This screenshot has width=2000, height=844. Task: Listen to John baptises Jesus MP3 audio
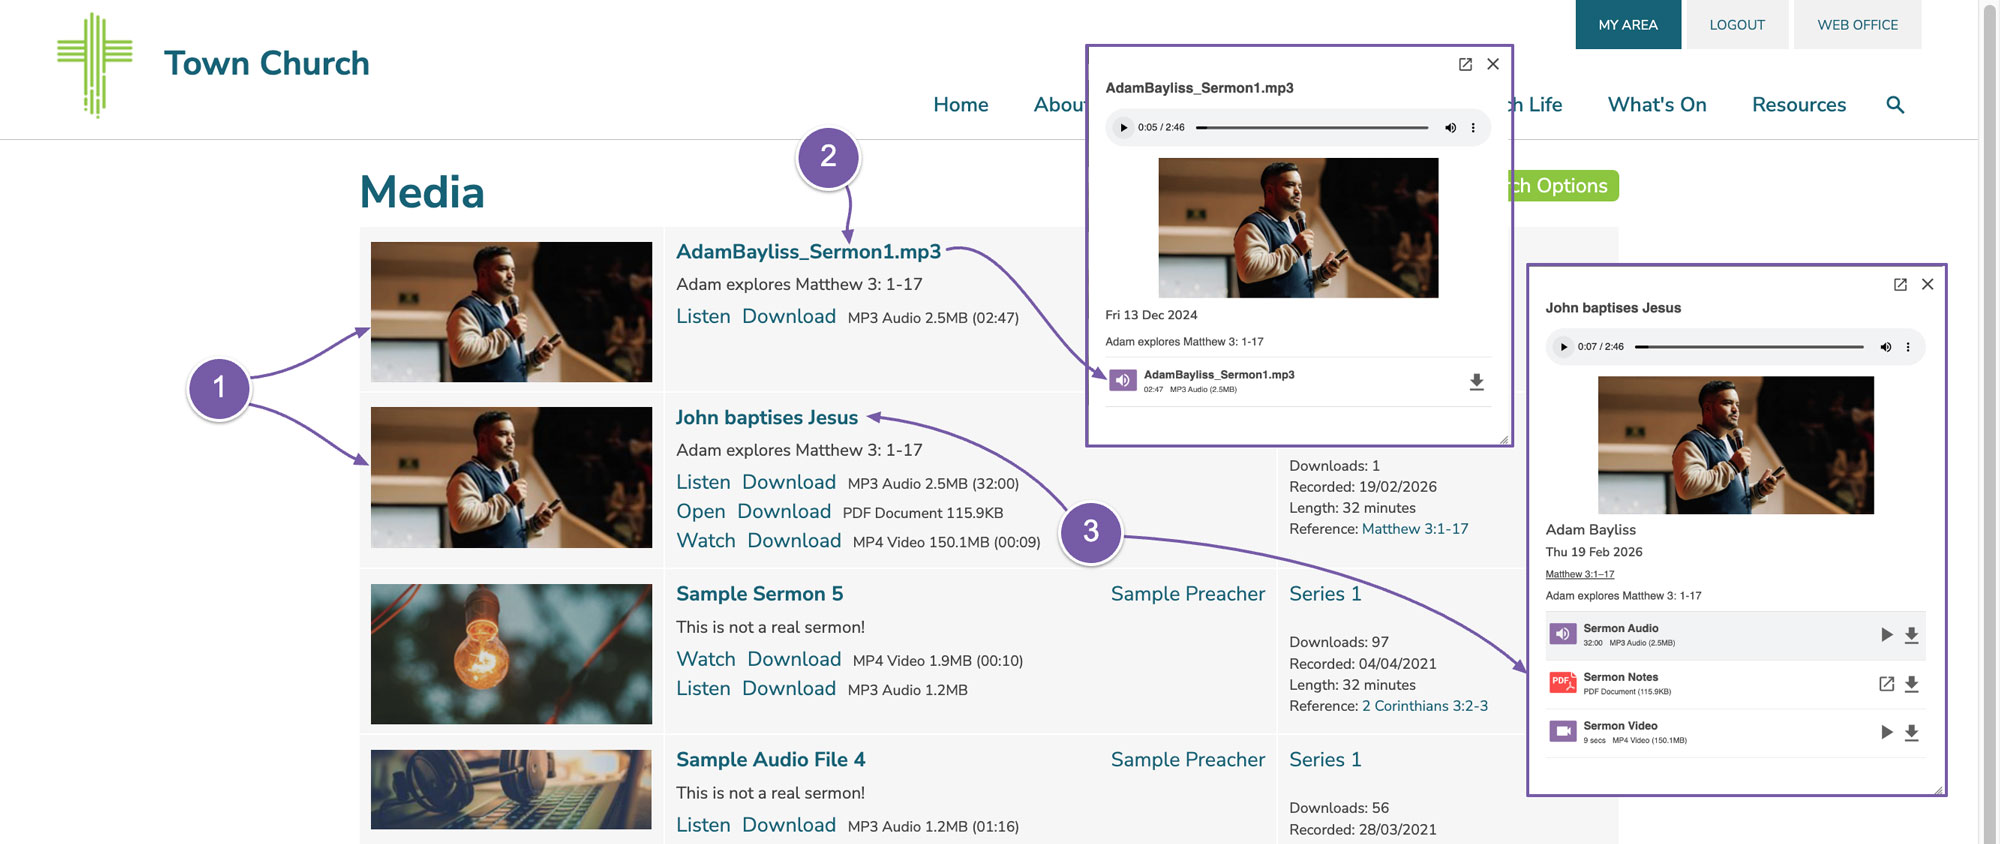pyautogui.click(x=703, y=482)
